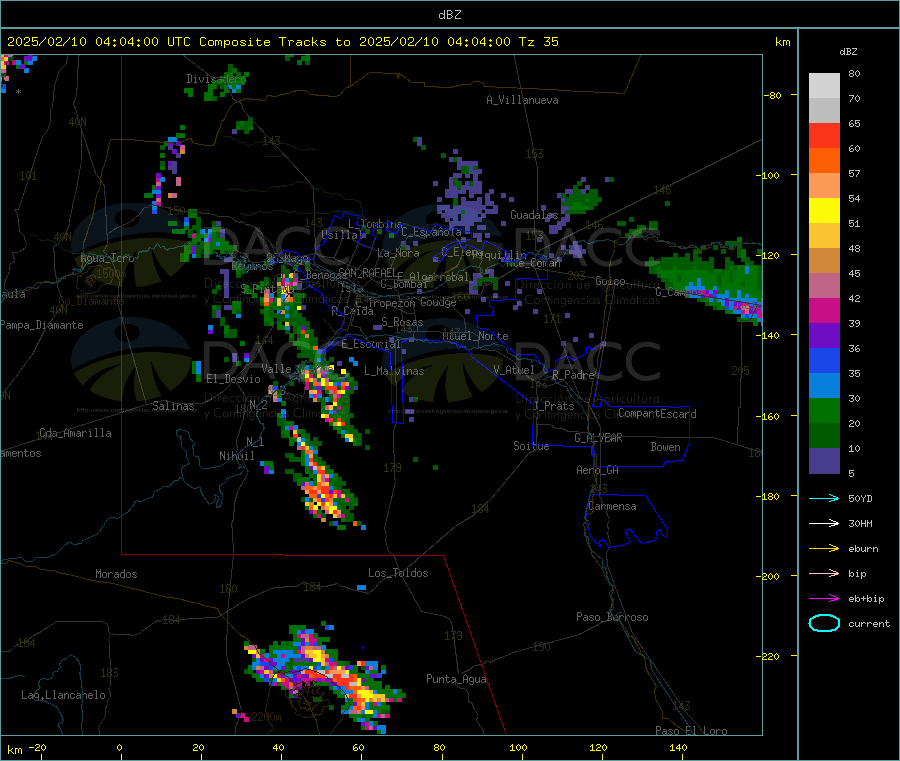Click the 'S_Rosas' map label
This screenshot has width=900, height=761.
[402, 322]
